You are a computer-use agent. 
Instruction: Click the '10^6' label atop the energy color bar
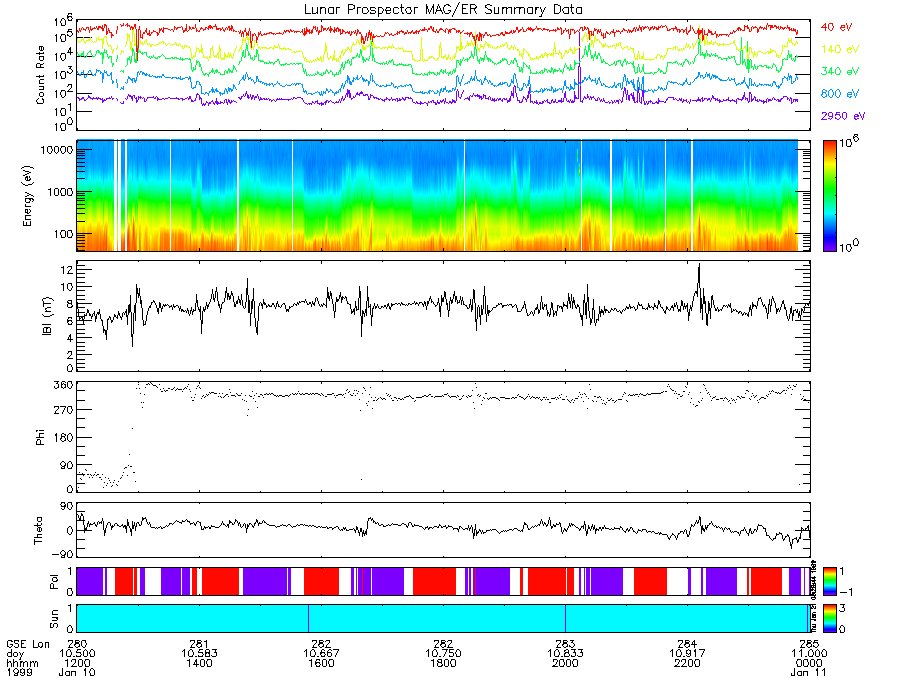(x=849, y=142)
